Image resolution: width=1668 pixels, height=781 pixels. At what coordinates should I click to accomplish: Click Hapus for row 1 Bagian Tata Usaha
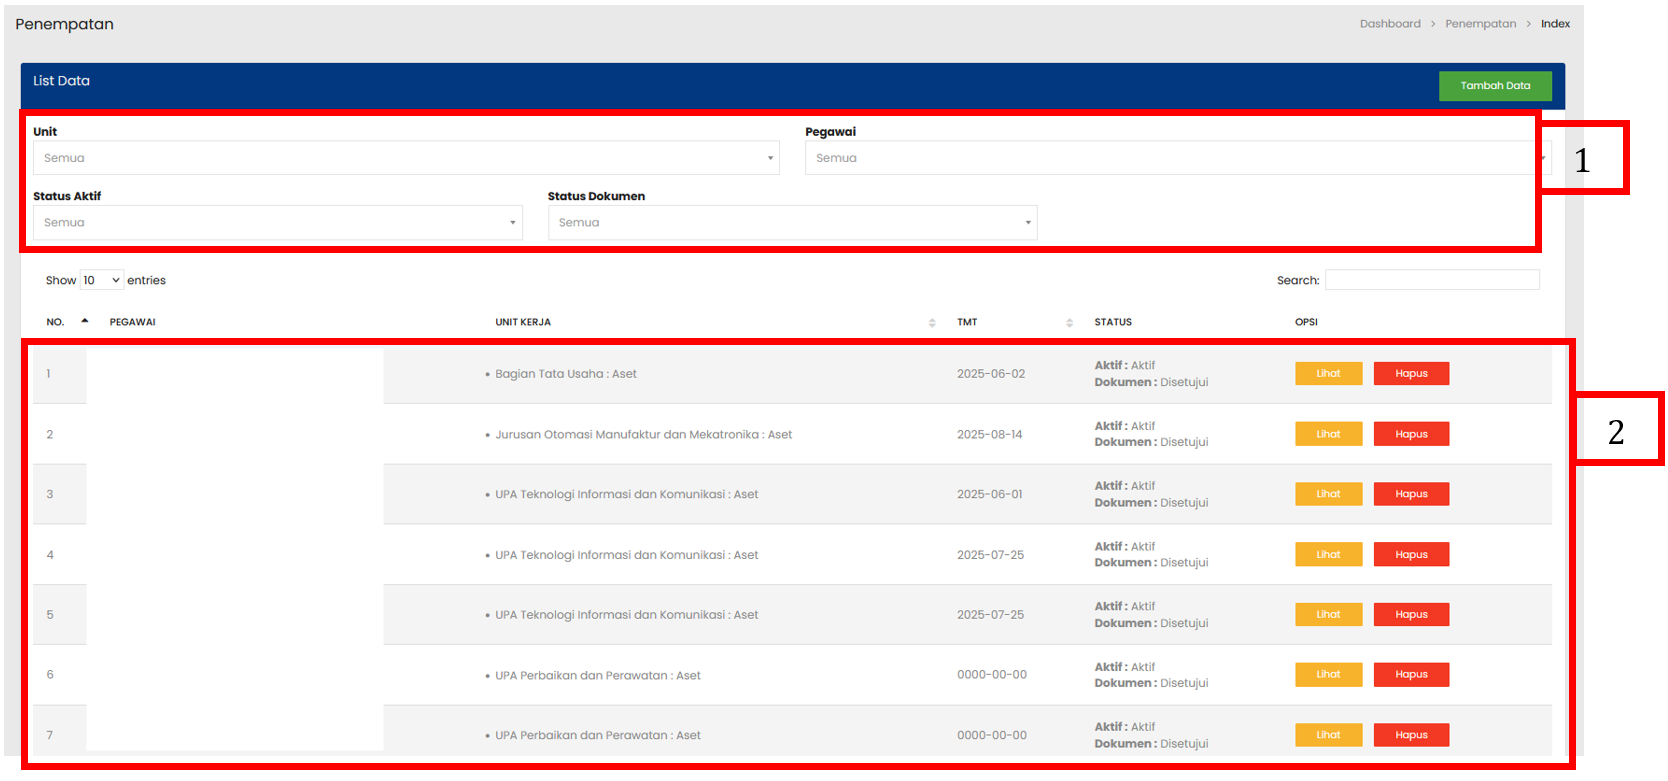pos(1410,374)
